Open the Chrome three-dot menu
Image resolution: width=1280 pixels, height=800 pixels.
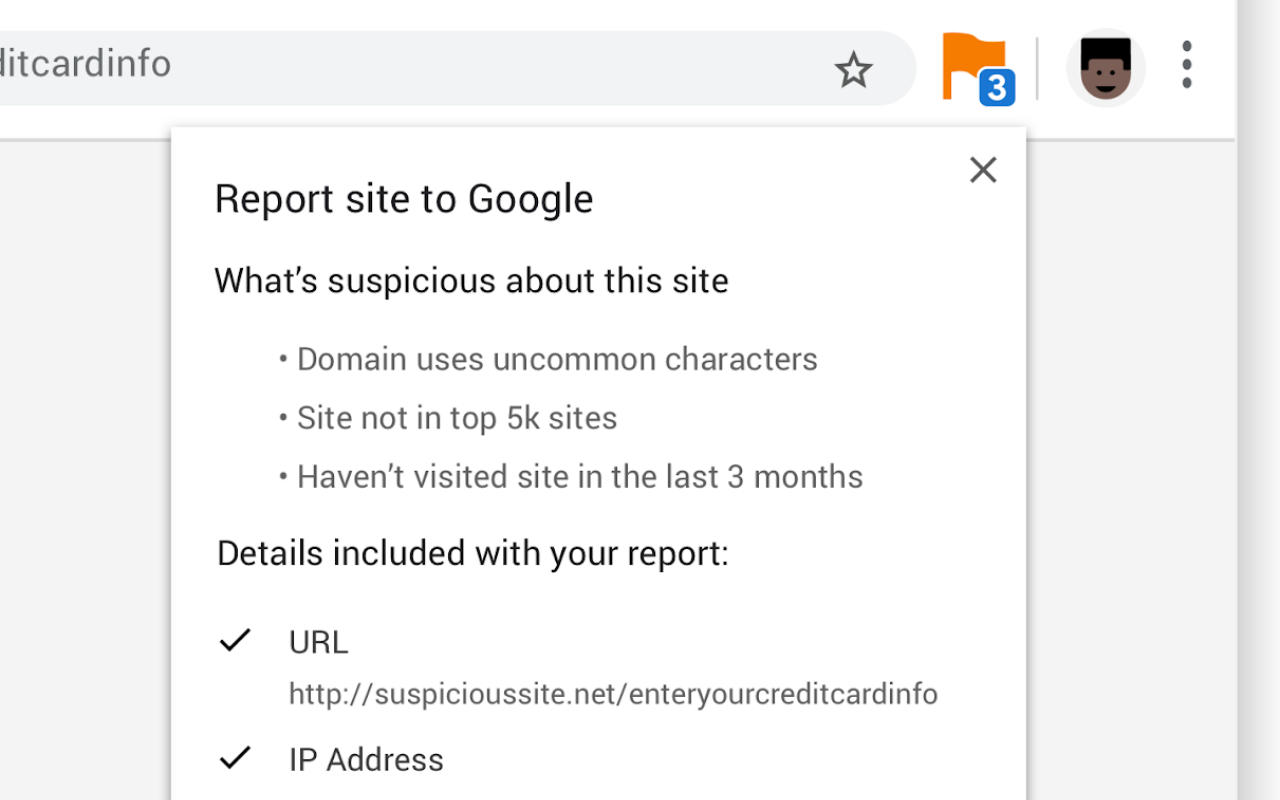(1187, 65)
